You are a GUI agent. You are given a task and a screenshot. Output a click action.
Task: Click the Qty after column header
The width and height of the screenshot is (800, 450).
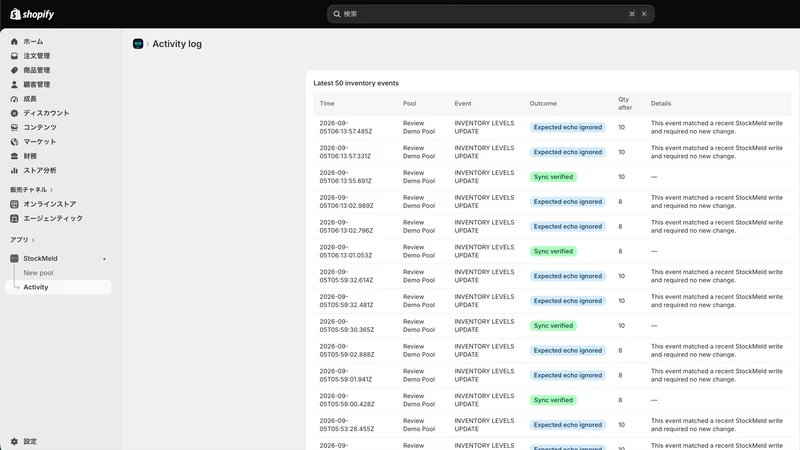pos(625,103)
